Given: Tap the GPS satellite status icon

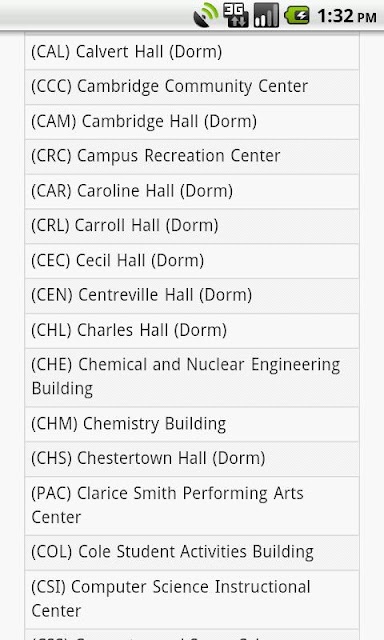Looking at the screenshot, I should (x=205, y=15).
